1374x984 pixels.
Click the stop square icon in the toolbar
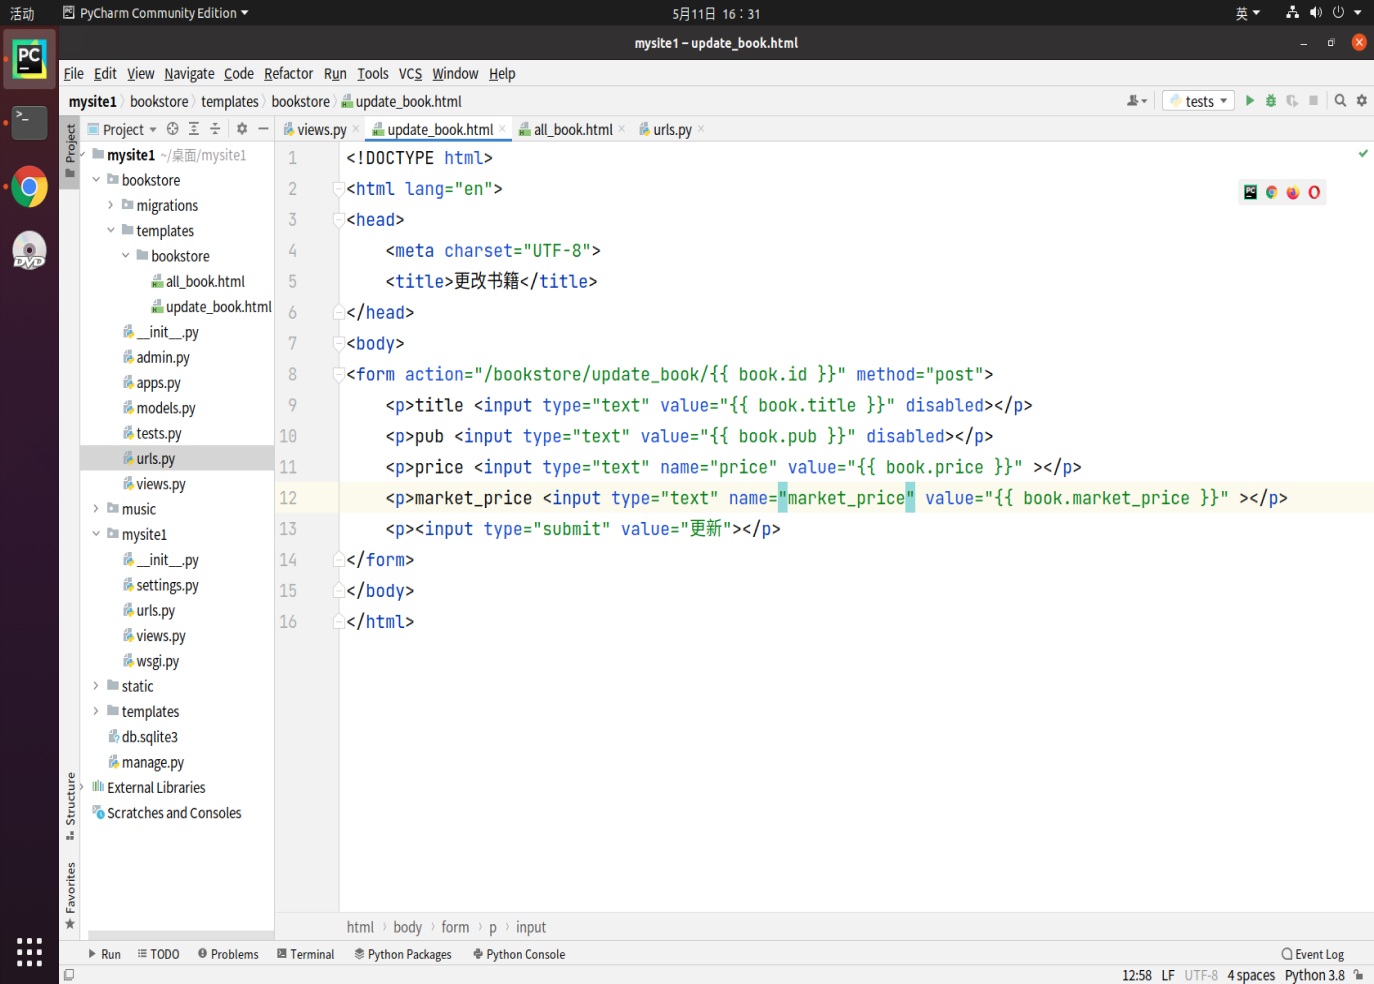pos(1313,101)
